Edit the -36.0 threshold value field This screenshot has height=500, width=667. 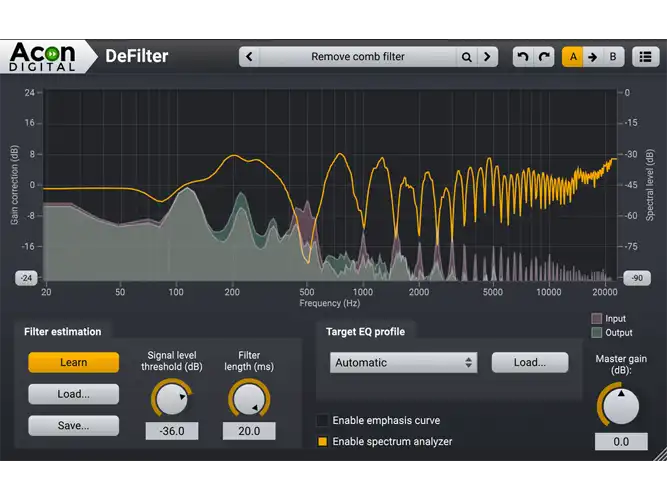(x=172, y=431)
